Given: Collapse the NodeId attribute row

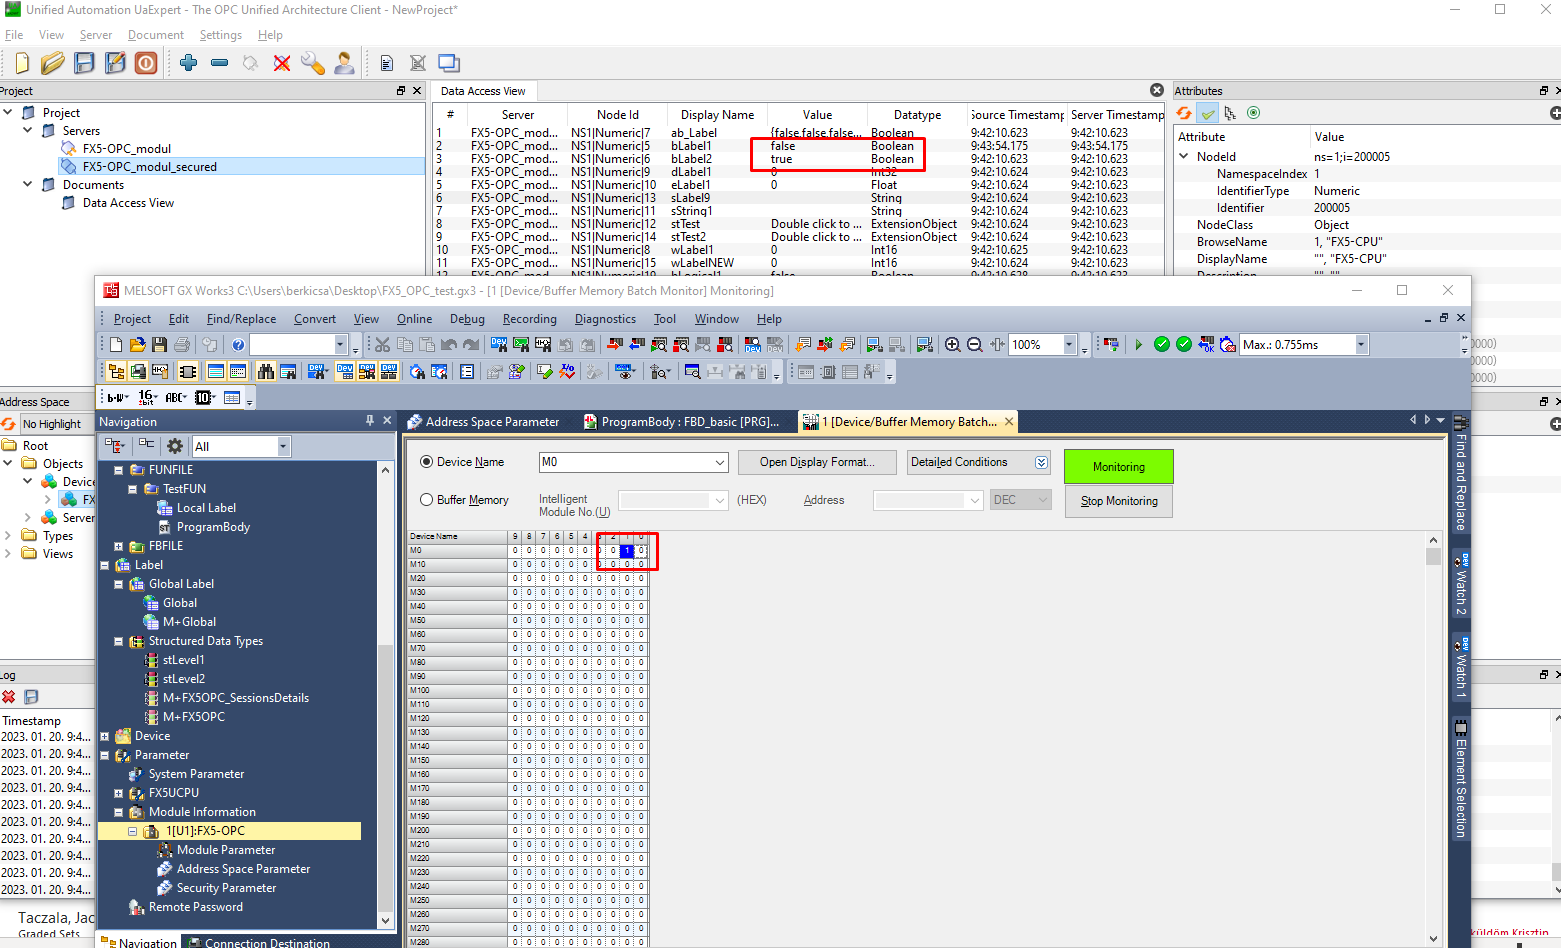Looking at the screenshot, I should (1184, 156).
